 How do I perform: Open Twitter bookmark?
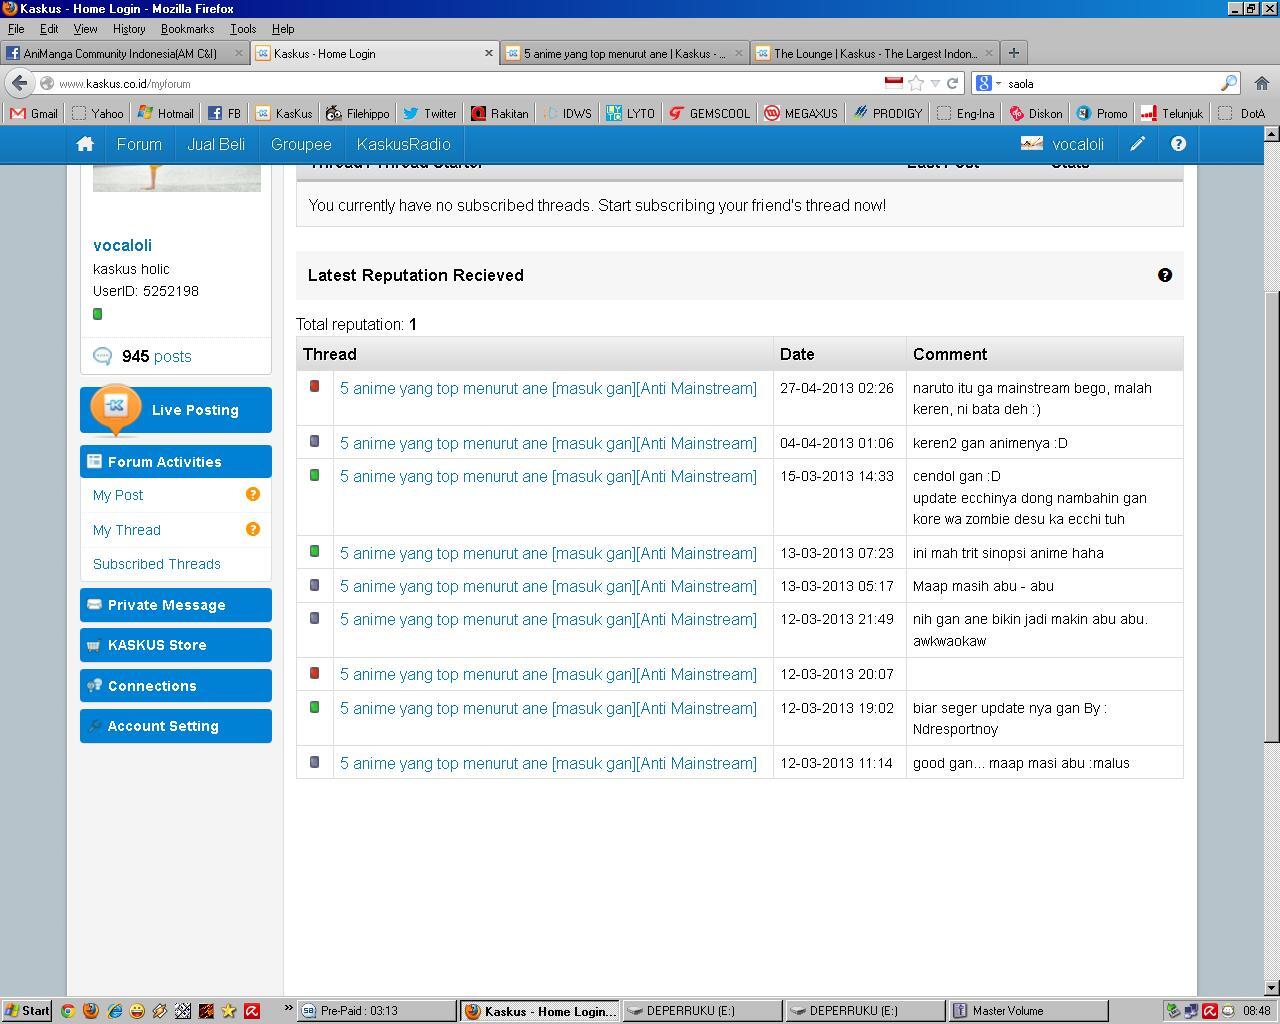(430, 113)
